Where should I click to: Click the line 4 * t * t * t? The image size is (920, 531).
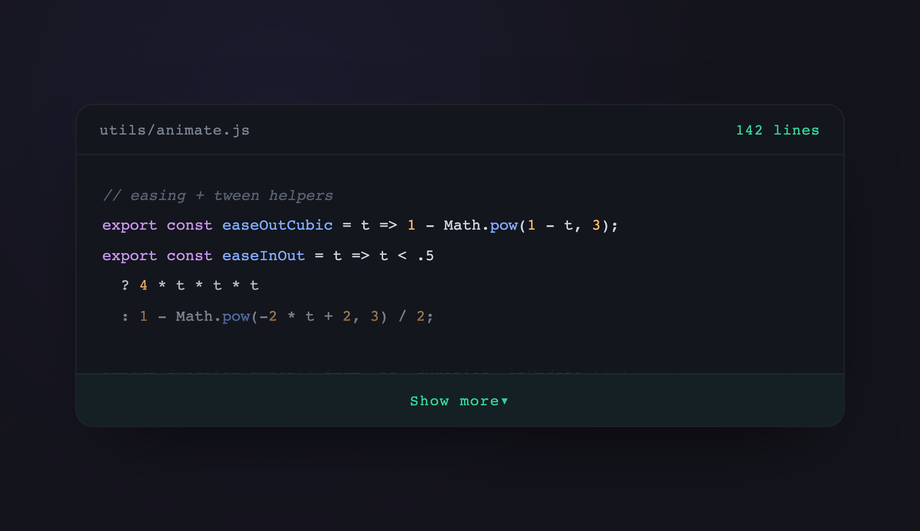[x=190, y=286]
